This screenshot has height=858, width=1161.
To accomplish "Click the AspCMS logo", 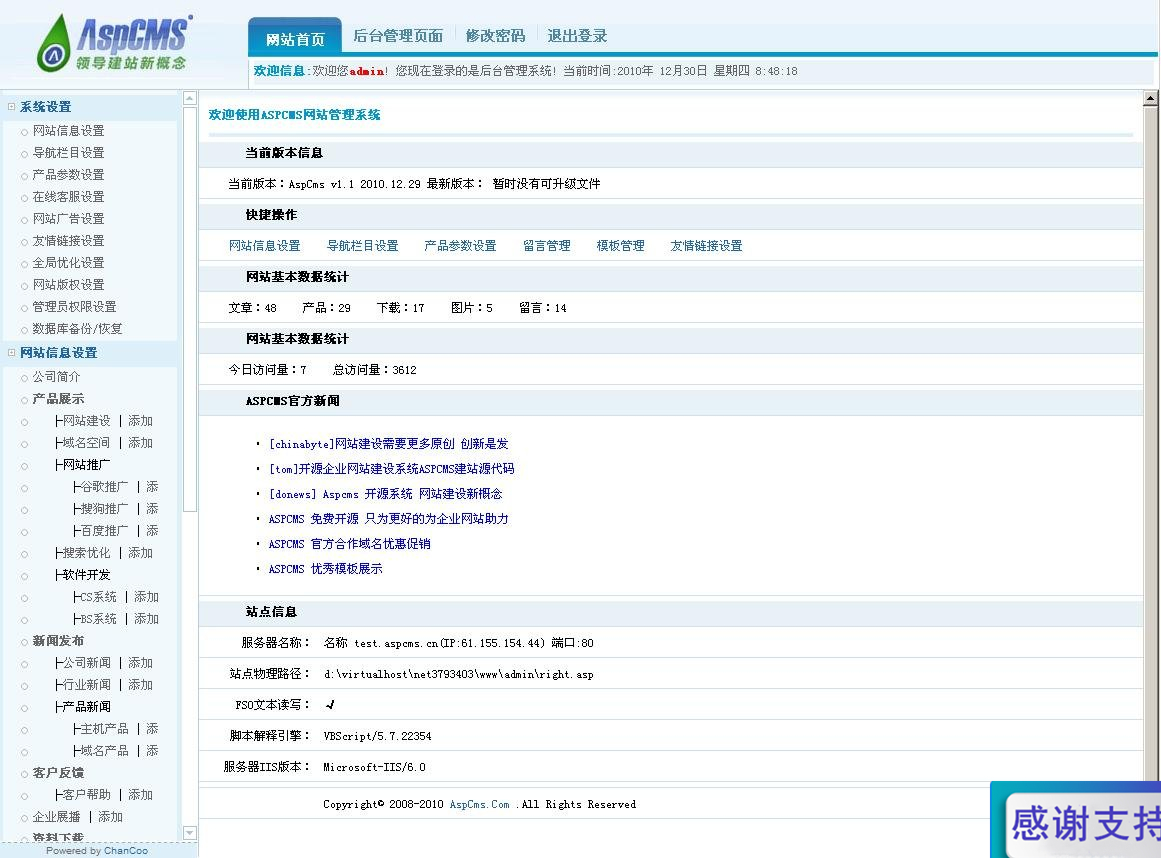I will (114, 43).
